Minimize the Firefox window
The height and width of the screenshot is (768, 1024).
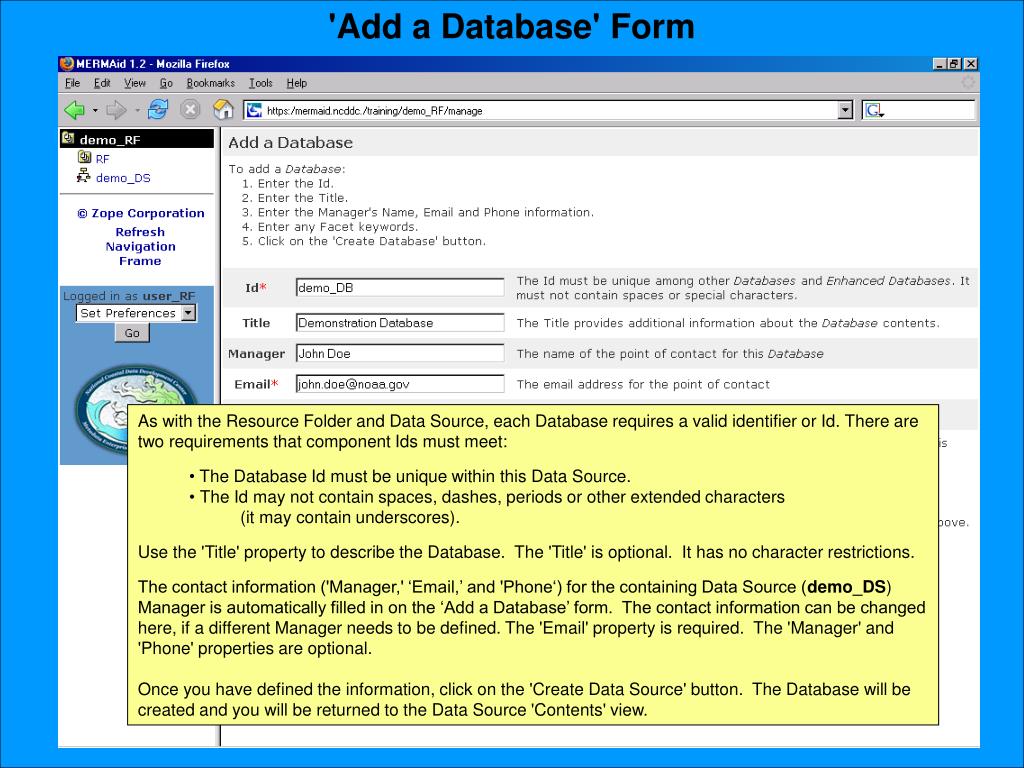pyautogui.click(x=939, y=64)
